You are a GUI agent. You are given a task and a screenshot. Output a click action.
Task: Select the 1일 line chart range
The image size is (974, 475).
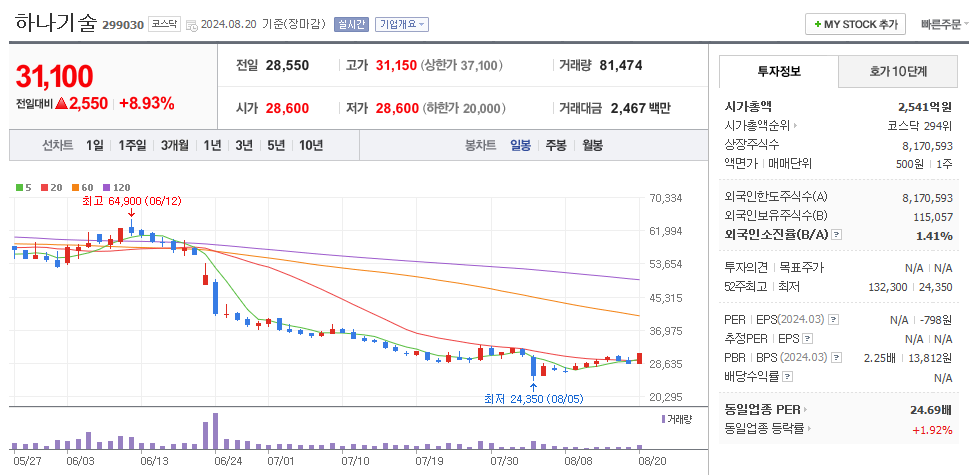click(x=95, y=146)
